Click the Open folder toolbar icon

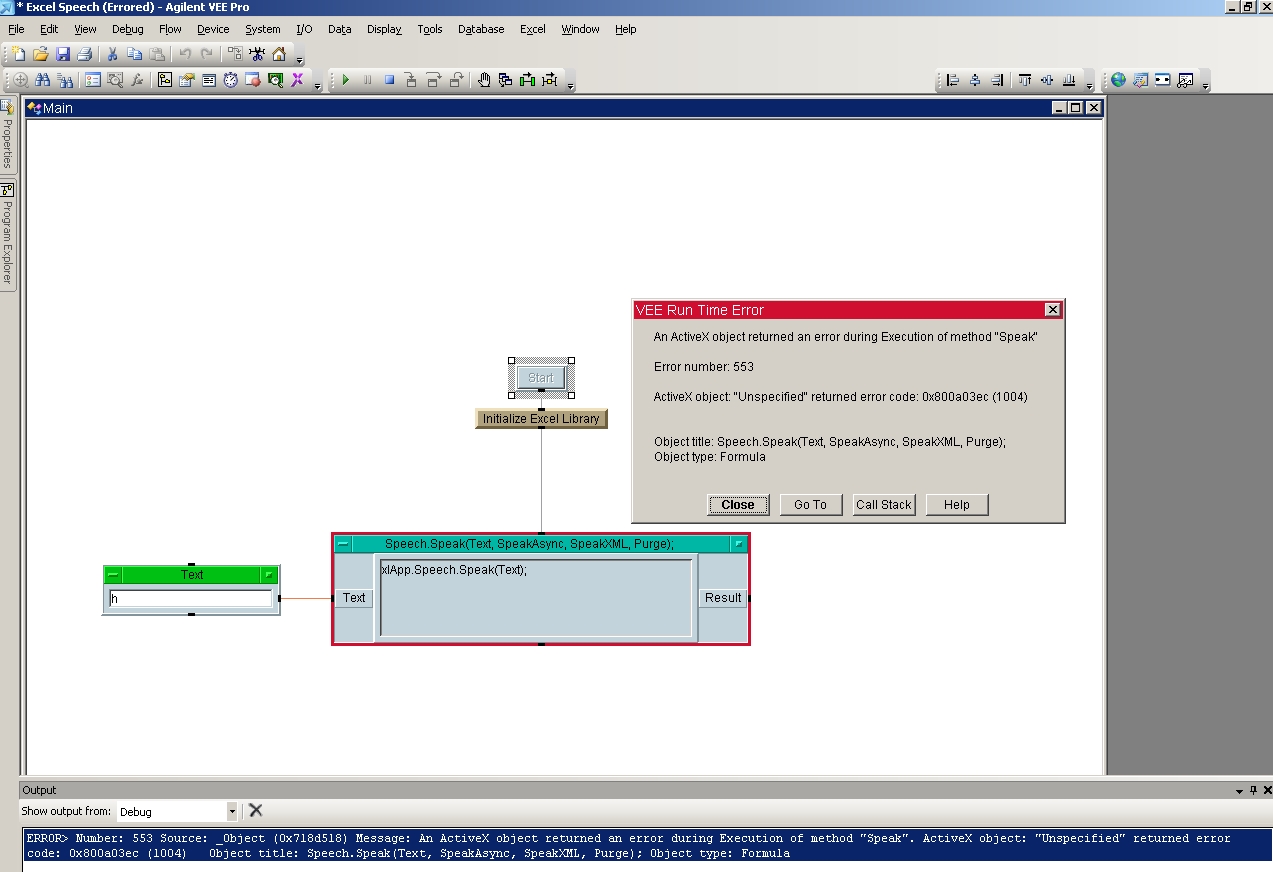point(41,54)
